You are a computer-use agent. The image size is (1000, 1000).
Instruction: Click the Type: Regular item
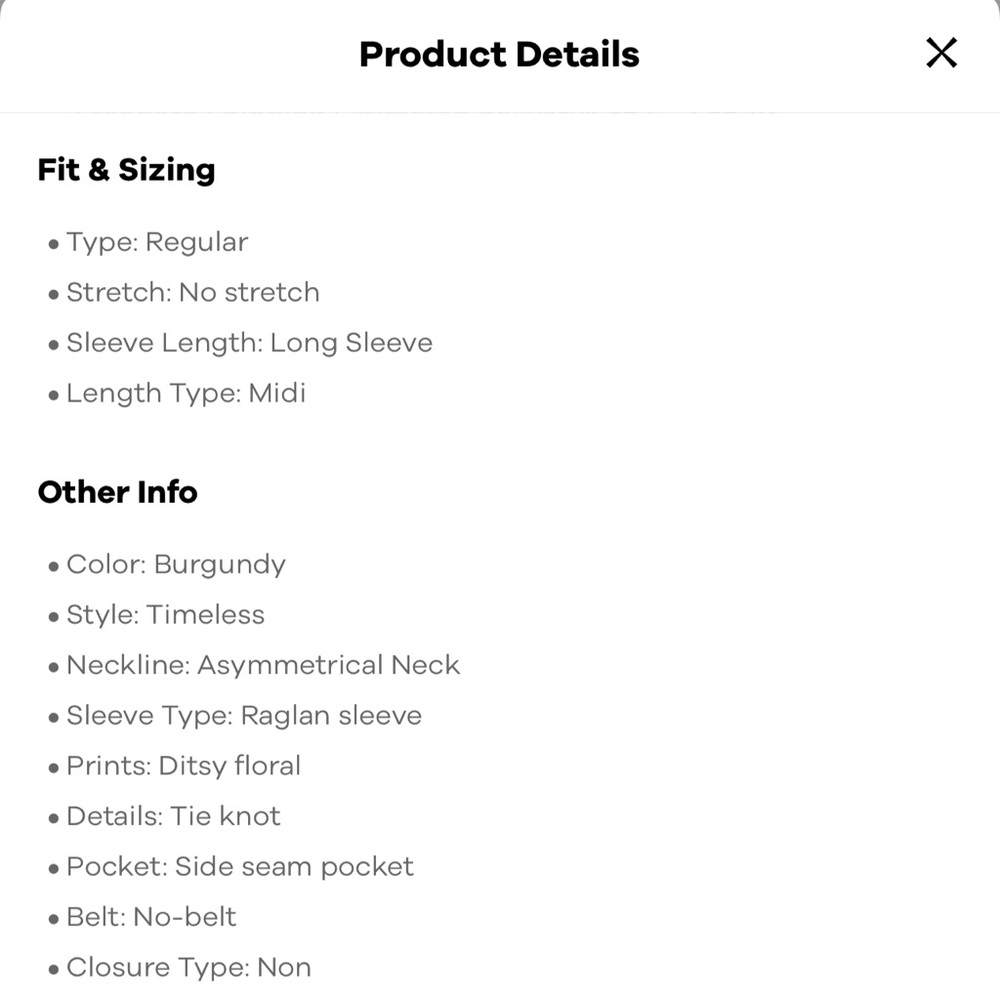click(x=157, y=242)
